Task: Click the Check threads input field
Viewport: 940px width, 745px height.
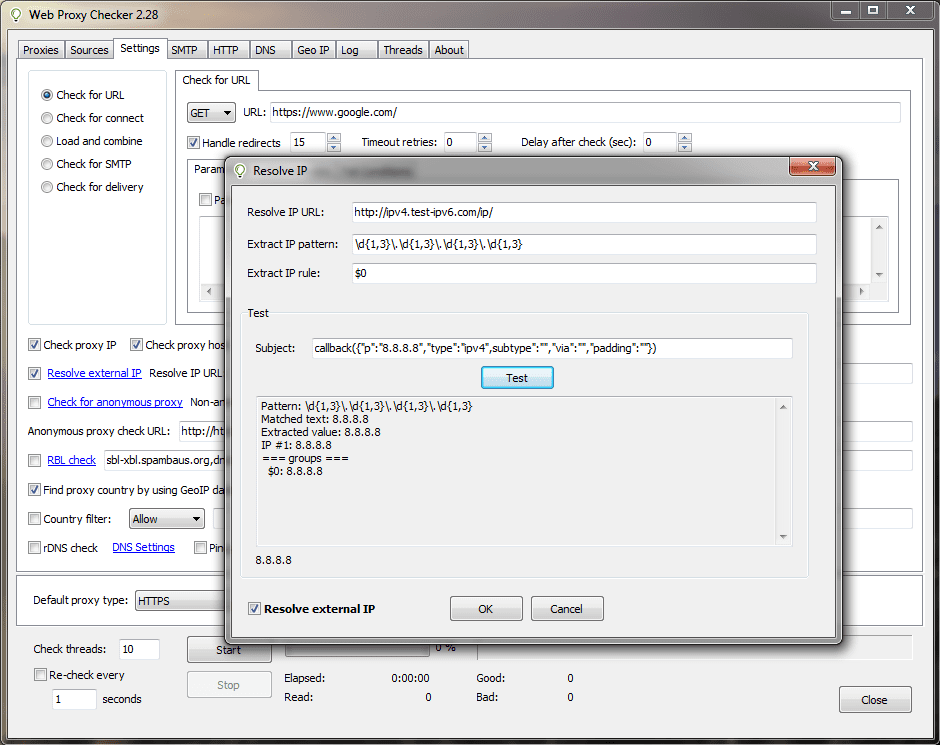Action: point(140,649)
